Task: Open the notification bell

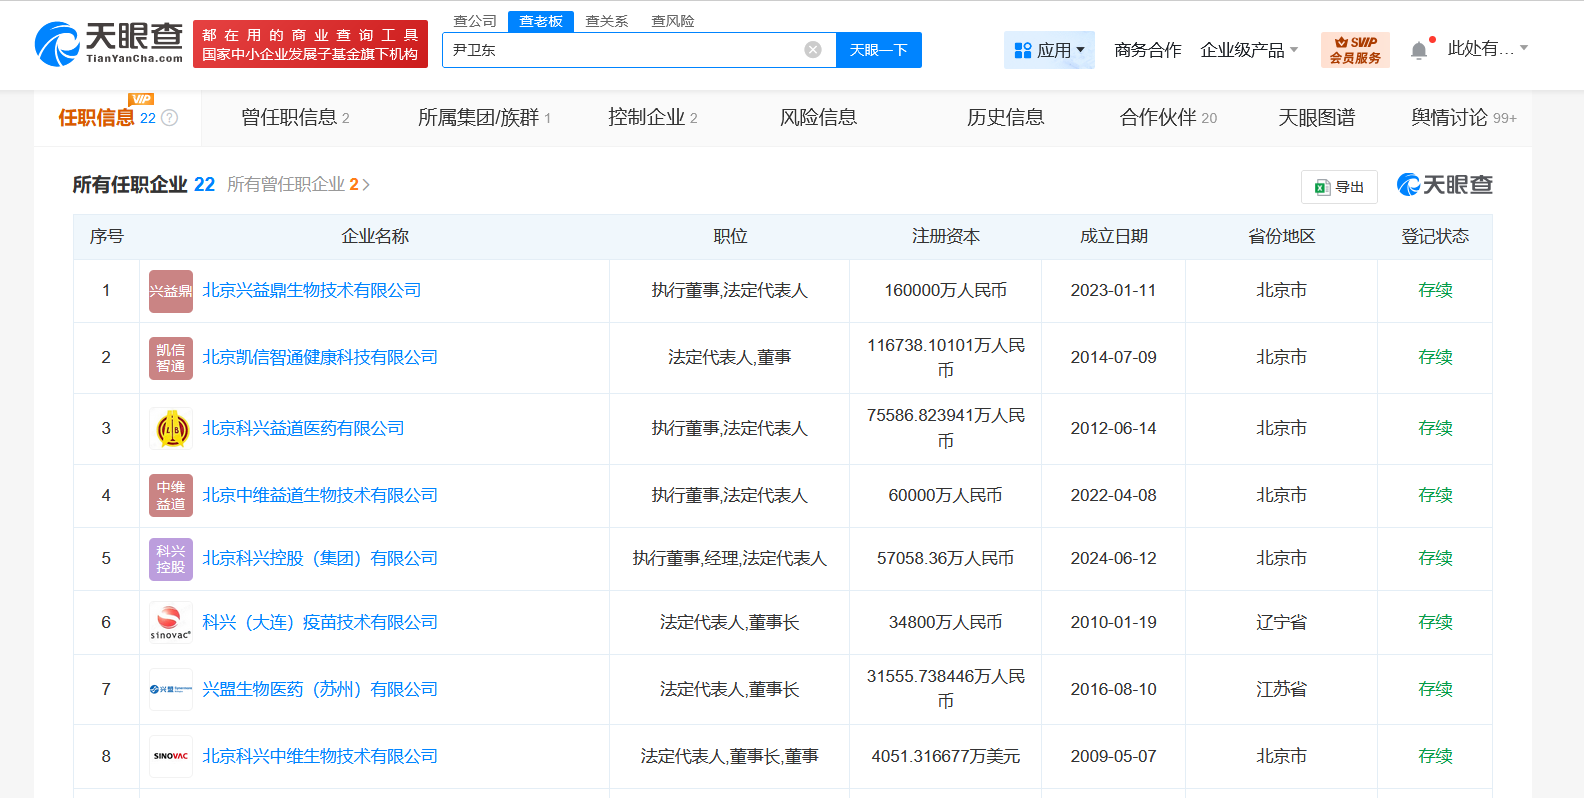Action: pos(1418,50)
